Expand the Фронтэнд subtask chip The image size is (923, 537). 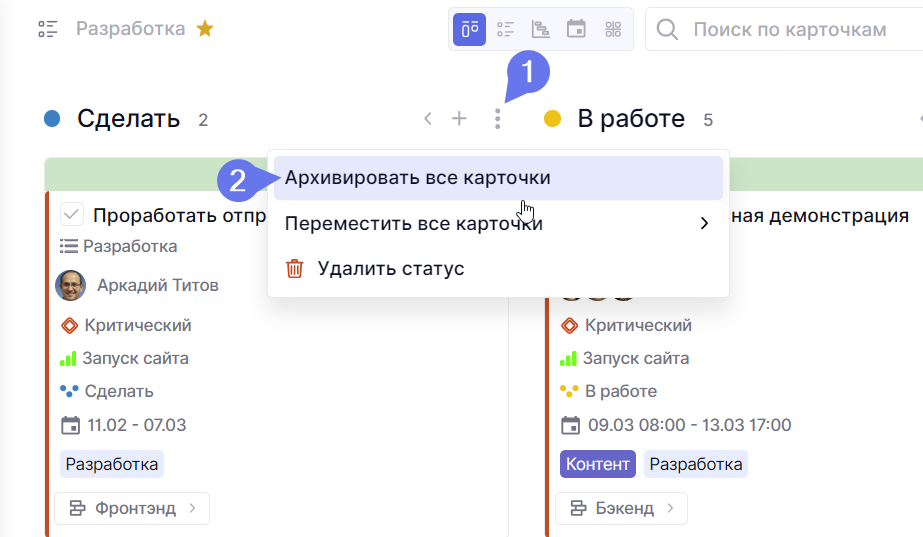tap(132, 509)
